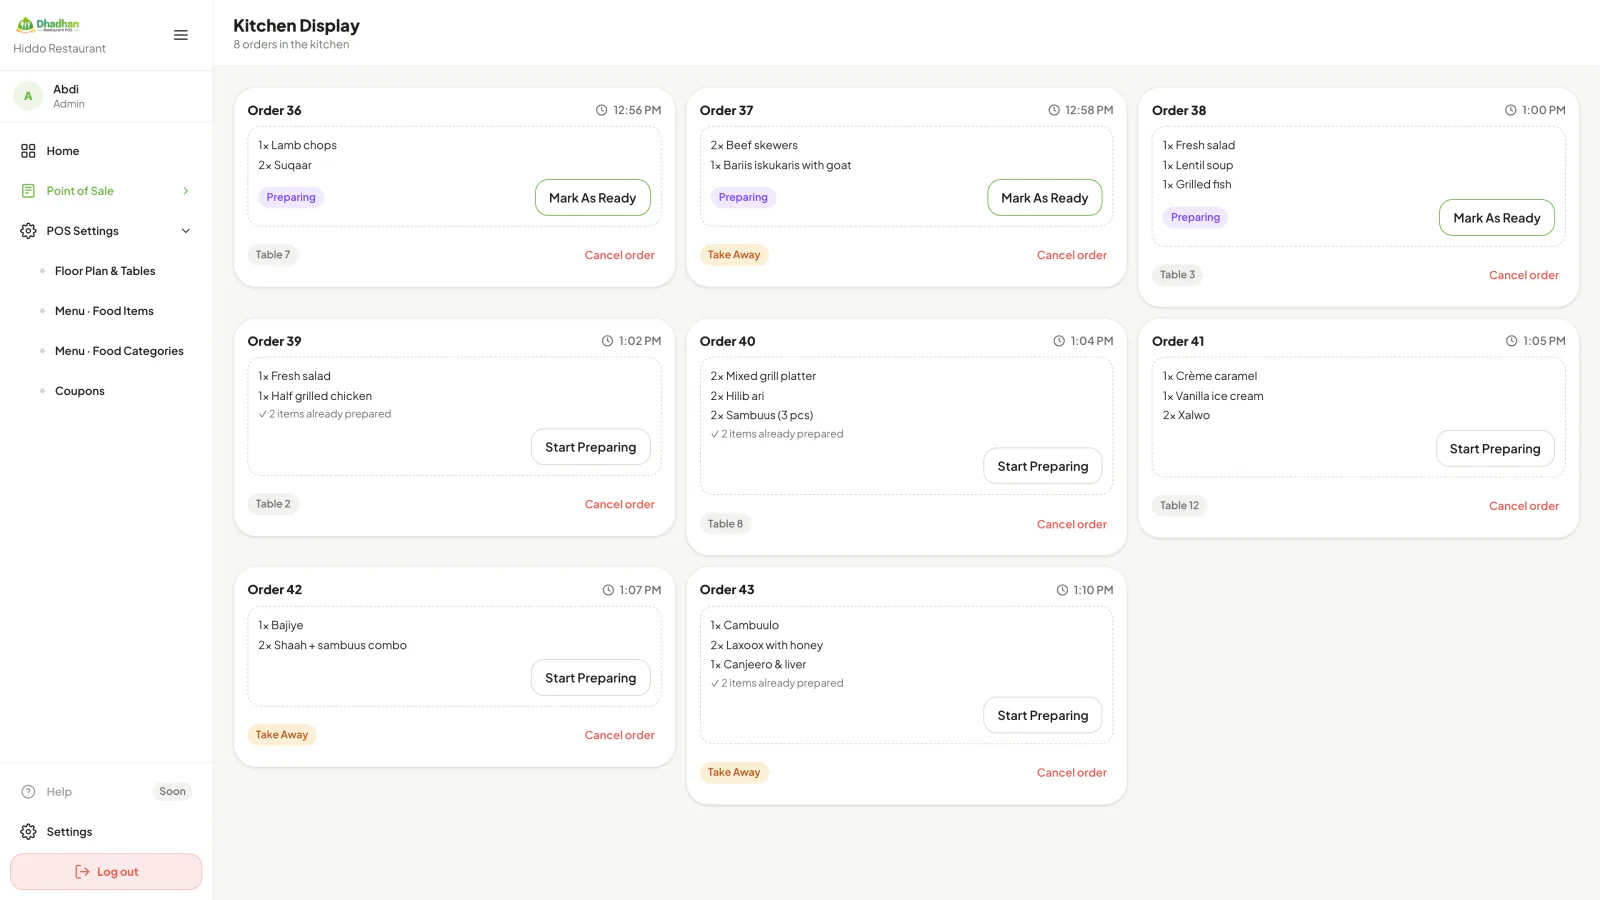The height and width of the screenshot is (900, 1600).
Task: Click Order 37 Take Away tag
Action: [734, 255]
